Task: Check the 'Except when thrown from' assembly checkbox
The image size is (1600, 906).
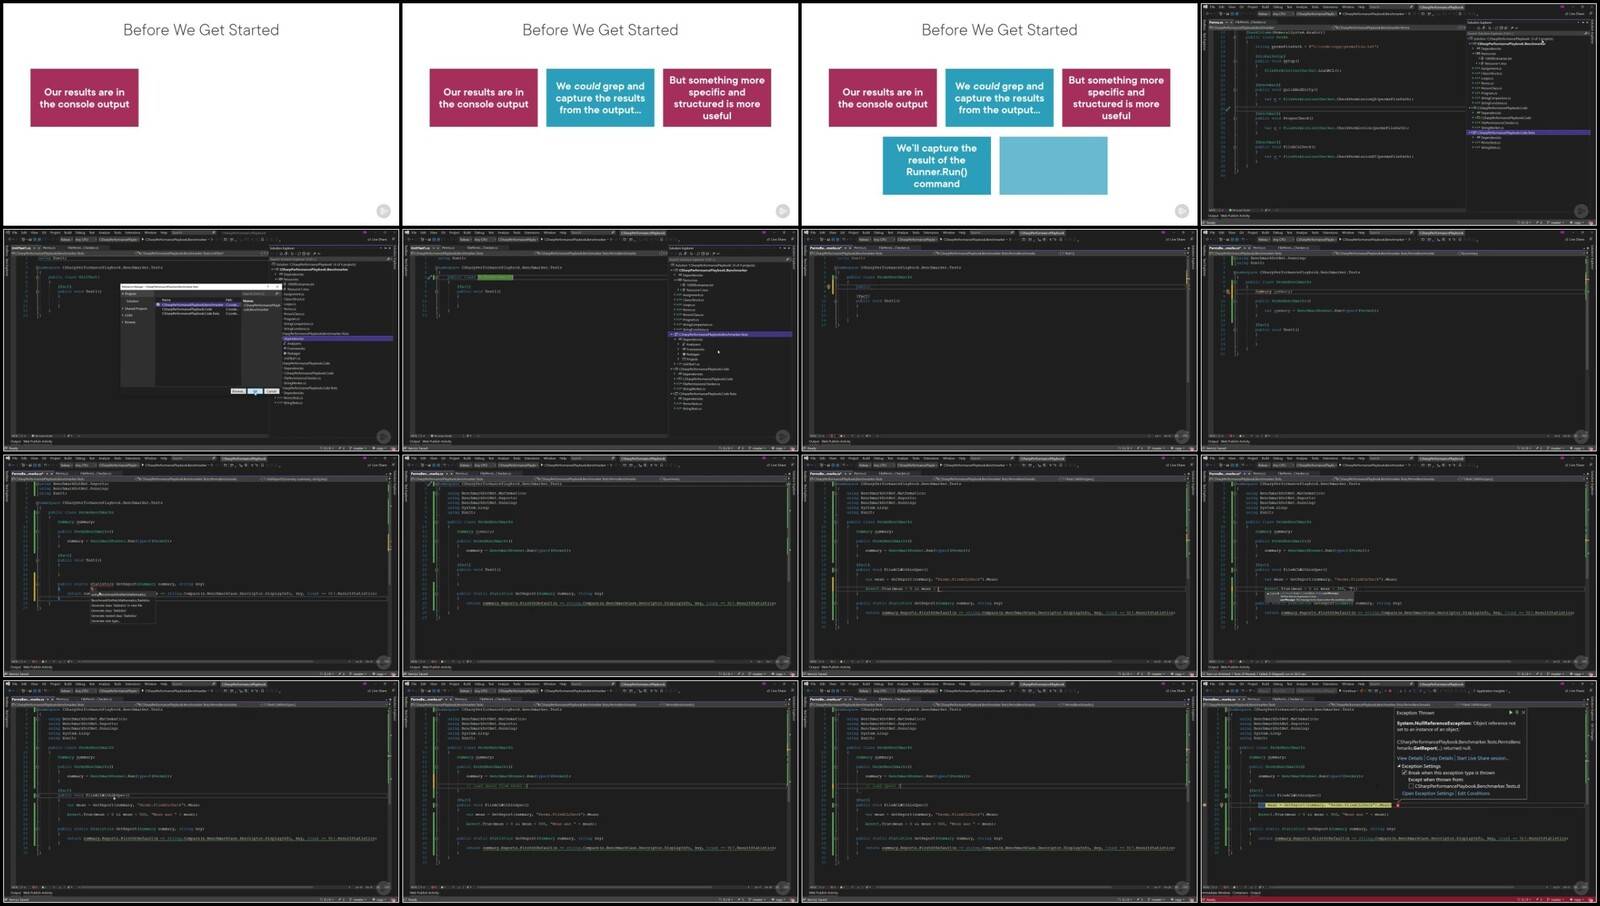Action: click(1411, 786)
